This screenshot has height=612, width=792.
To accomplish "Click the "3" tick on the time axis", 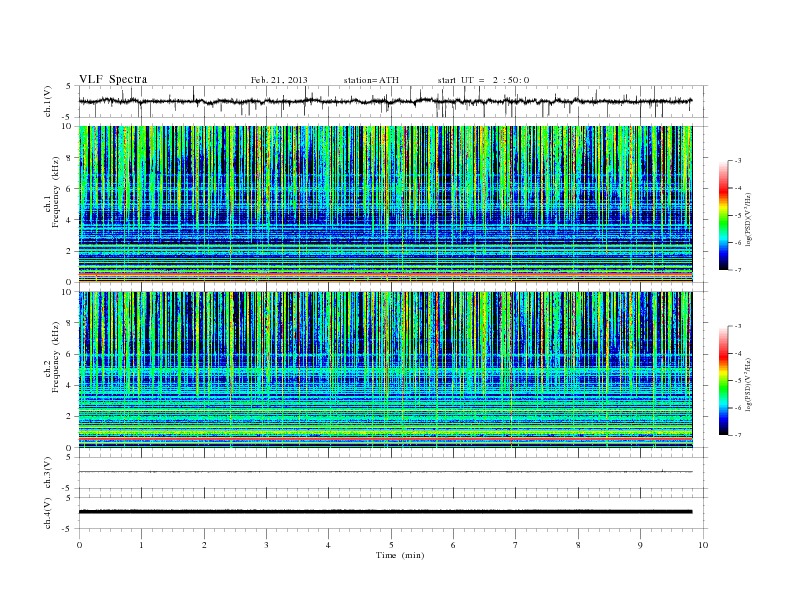I will coord(266,545).
